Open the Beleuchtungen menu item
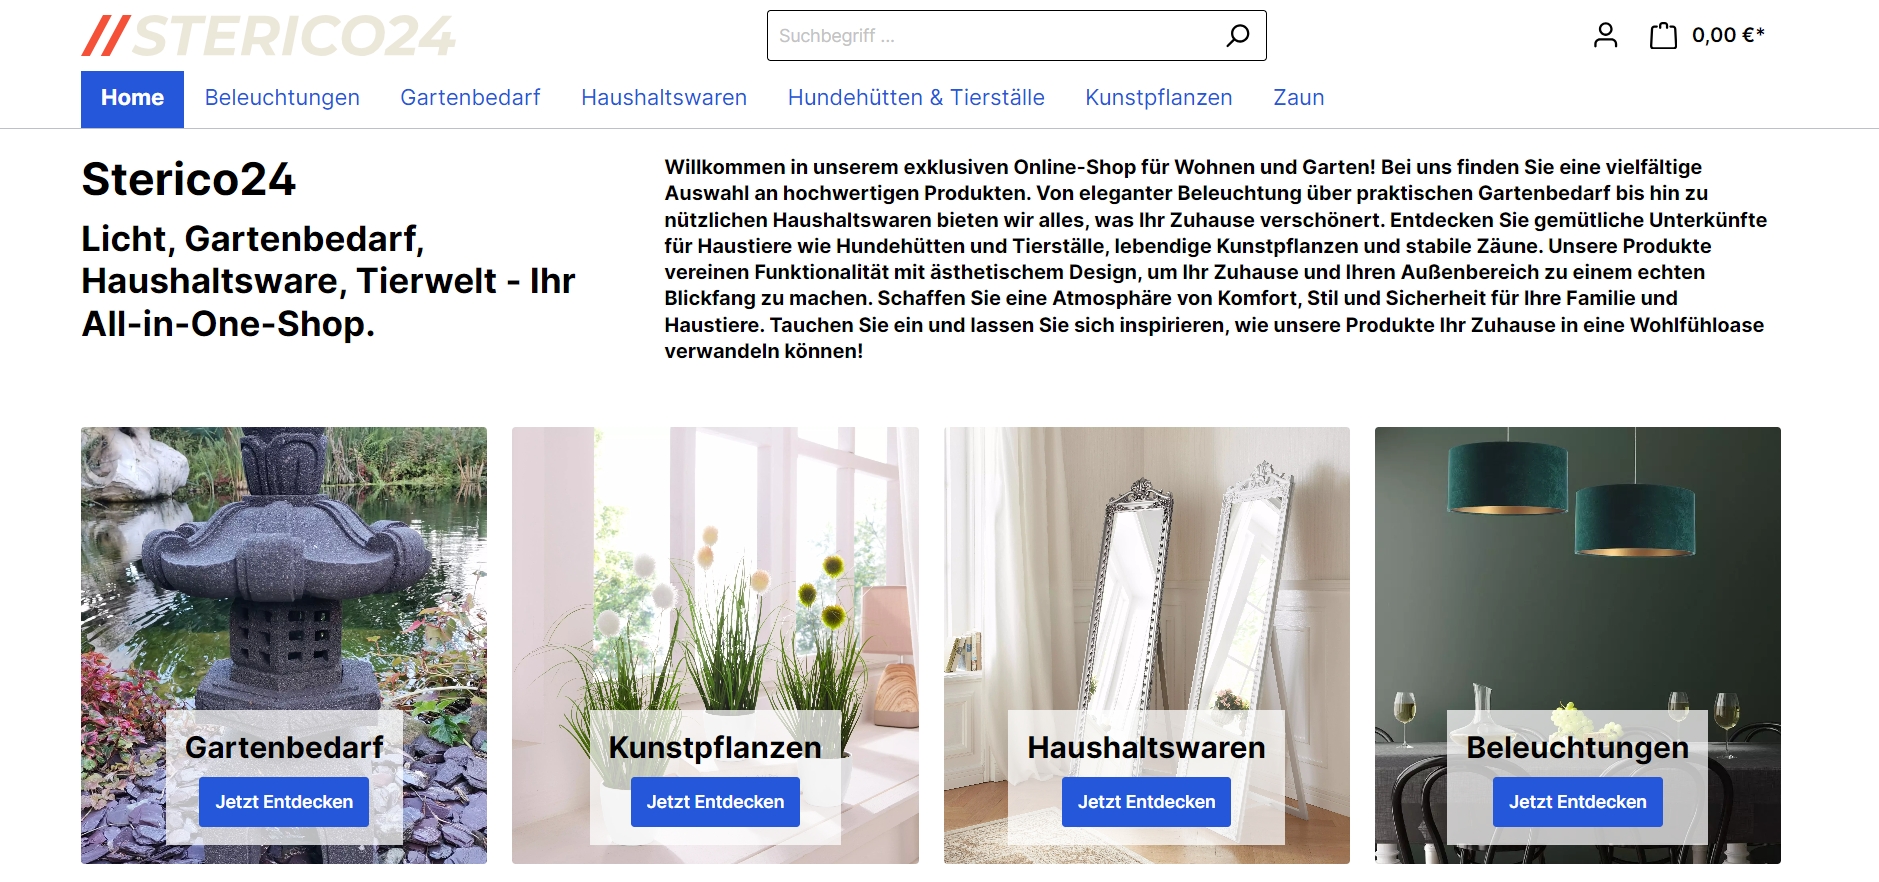This screenshot has width=1879, height=882. [282, 98]
